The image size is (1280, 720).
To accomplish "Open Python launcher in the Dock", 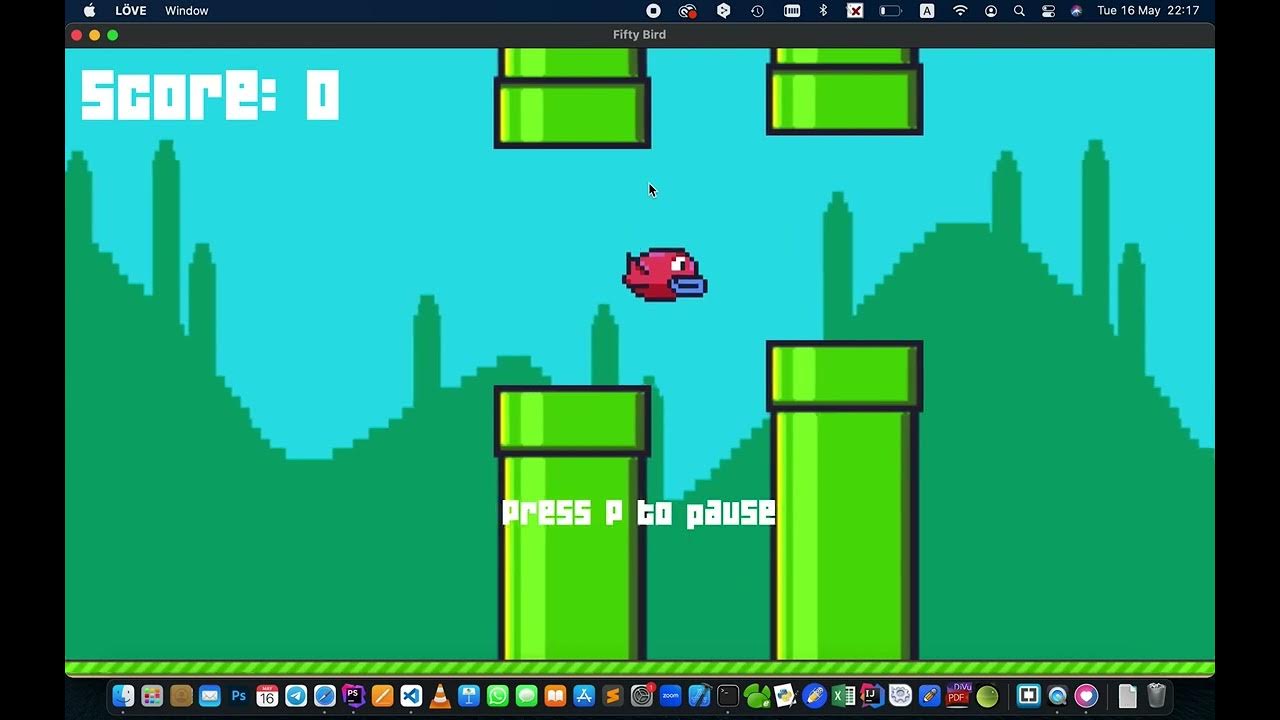I will click(x=786, y=695).
